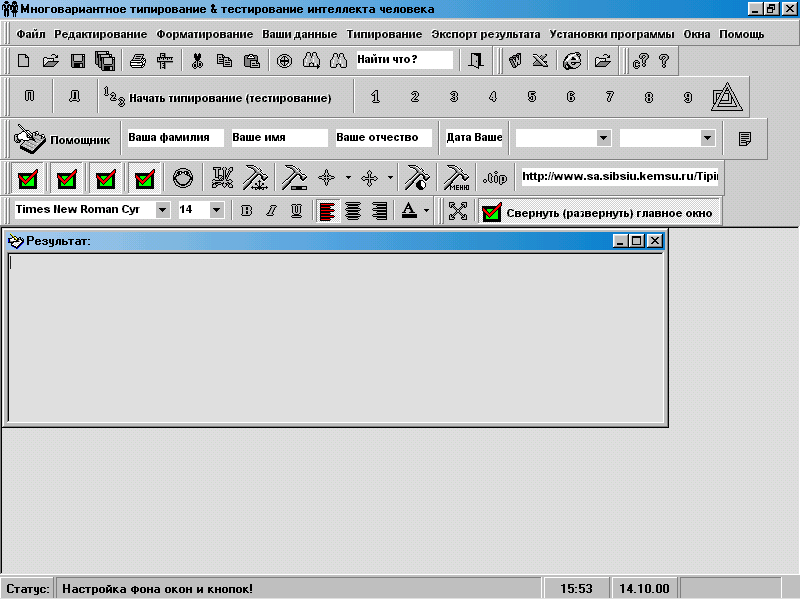The width and height of the screenshot is (800, 600).
Task: Open the Экспорт результата menu
Action: coord(486,34)
